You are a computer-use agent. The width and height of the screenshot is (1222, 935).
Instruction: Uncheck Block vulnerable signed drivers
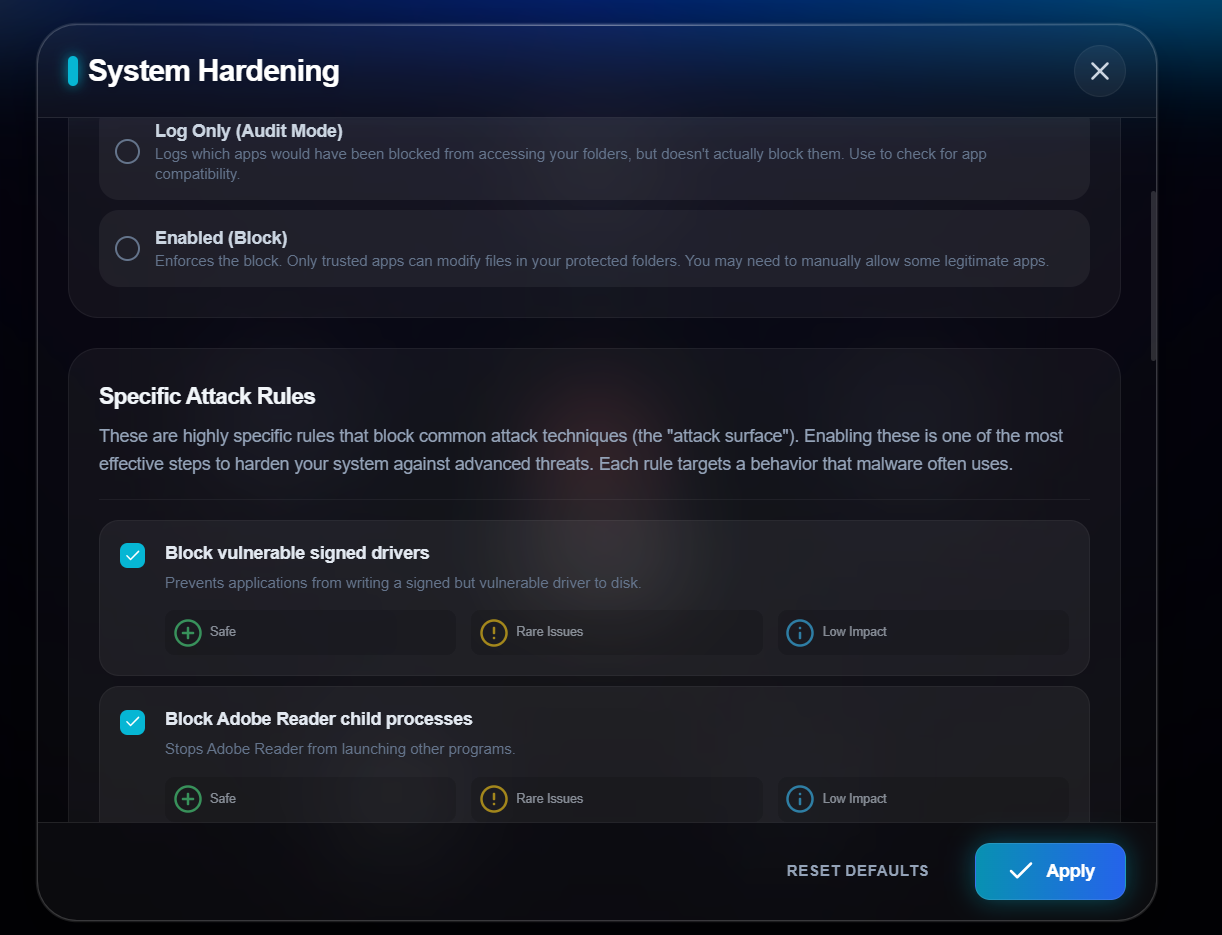pos(133,555)
